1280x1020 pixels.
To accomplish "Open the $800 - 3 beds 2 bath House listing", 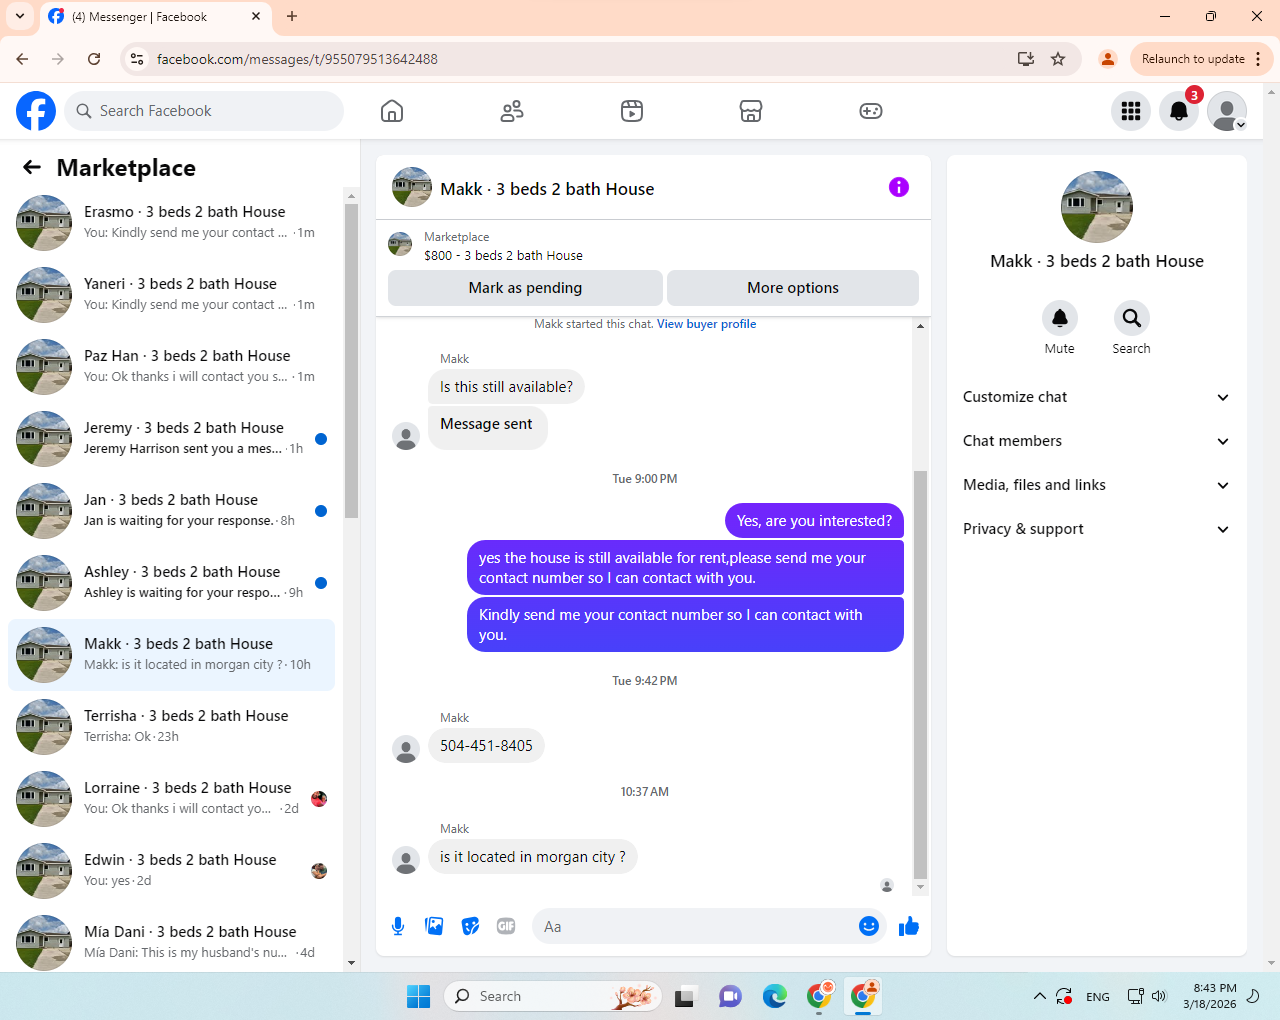I will [503, 255].
